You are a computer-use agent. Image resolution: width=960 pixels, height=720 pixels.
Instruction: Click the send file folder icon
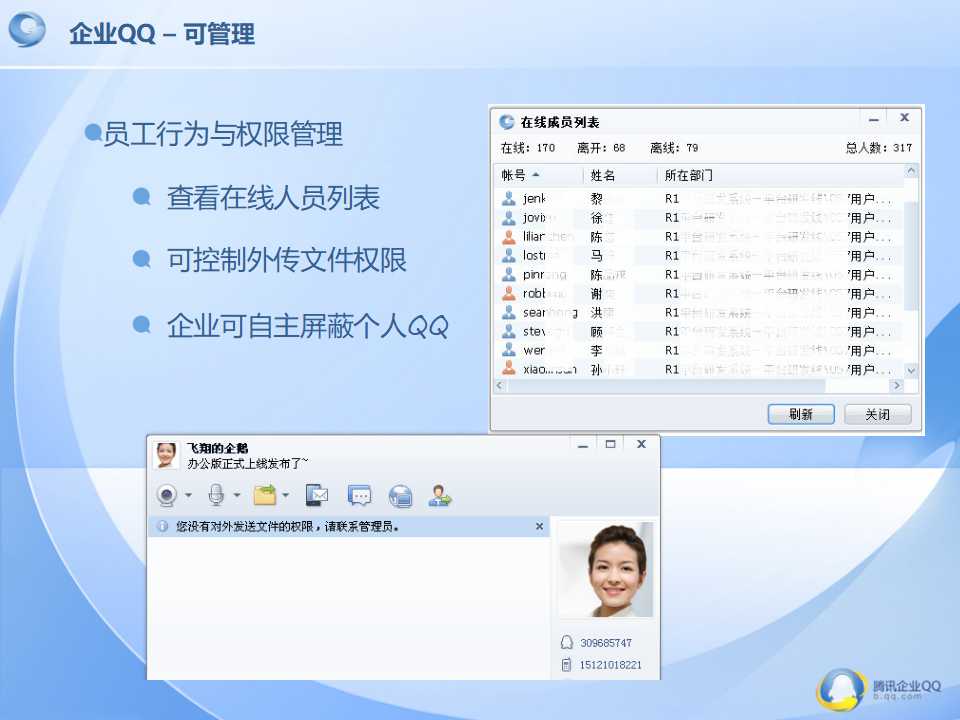[264, 495]
